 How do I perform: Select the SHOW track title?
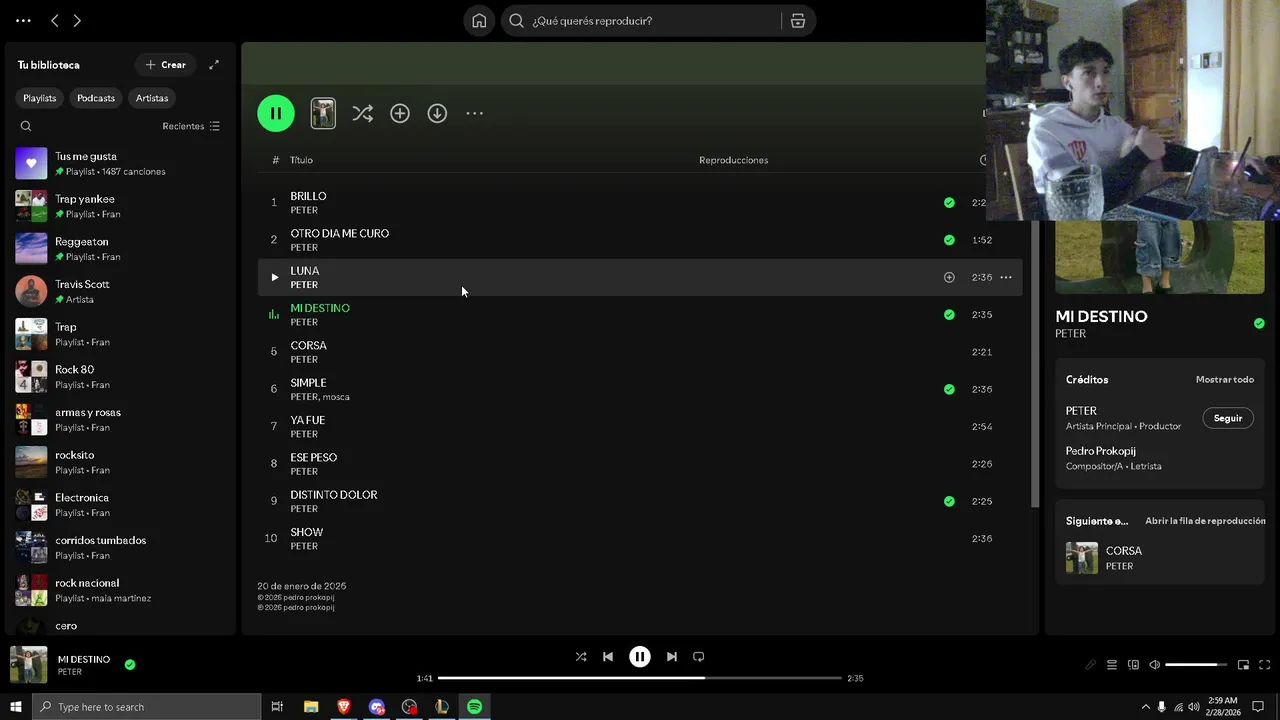[x=307, y=533]
